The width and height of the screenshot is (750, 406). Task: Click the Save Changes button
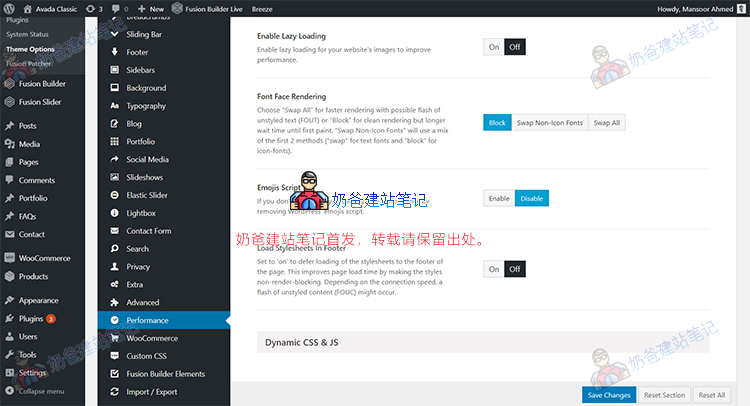pyautogui.click(x=608, y=395)
